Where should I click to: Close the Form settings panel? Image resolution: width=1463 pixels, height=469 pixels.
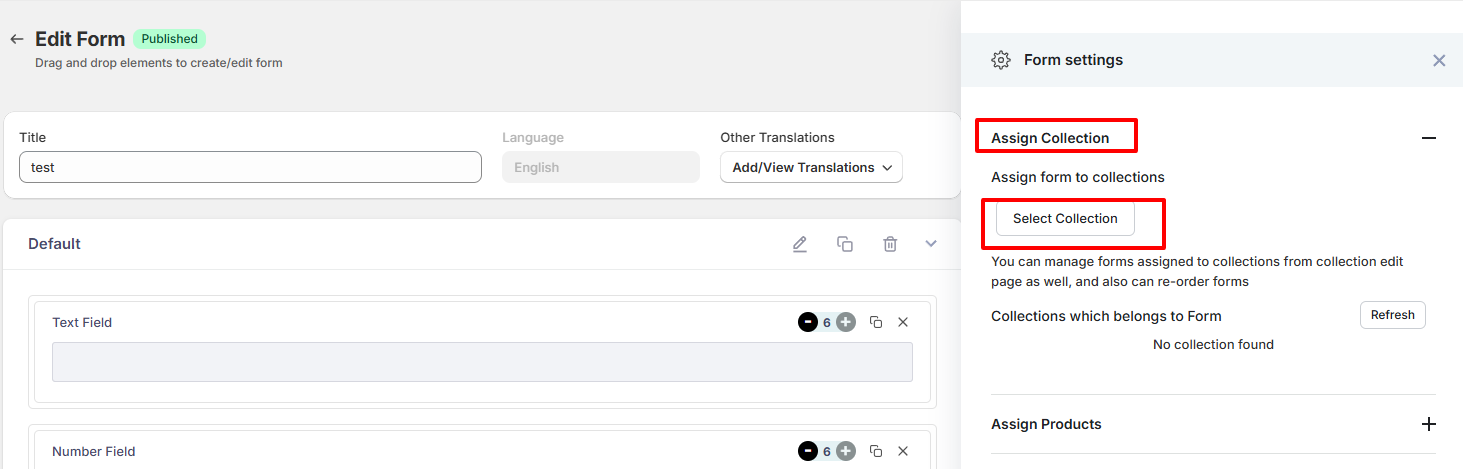pos(1439,60)
